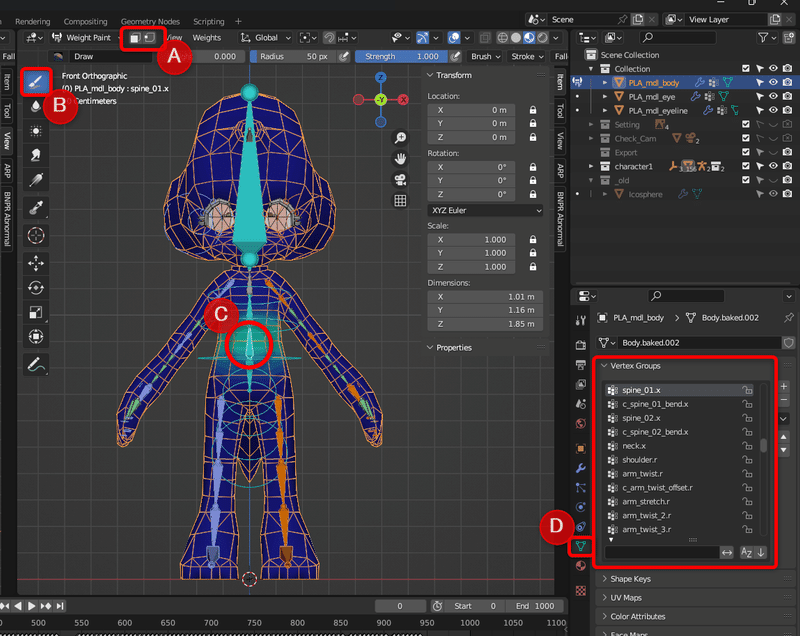Select the Transform tool

click(36, 337)
